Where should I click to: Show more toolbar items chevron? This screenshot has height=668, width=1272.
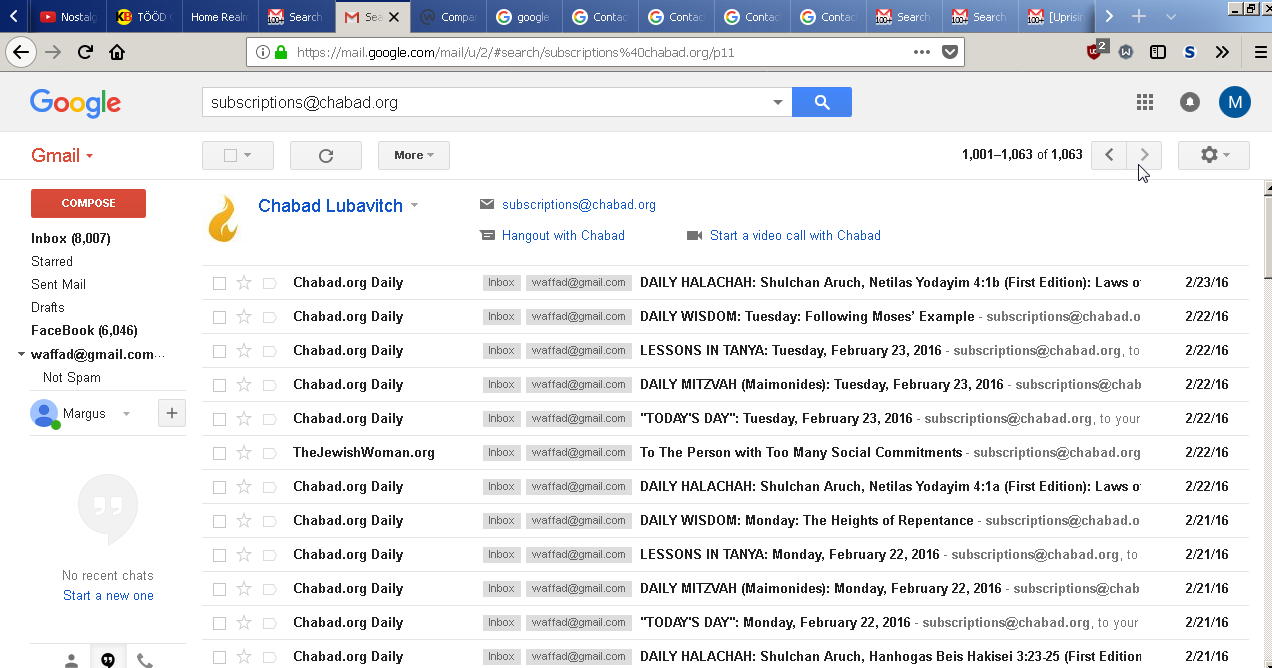coord(1222,52)
